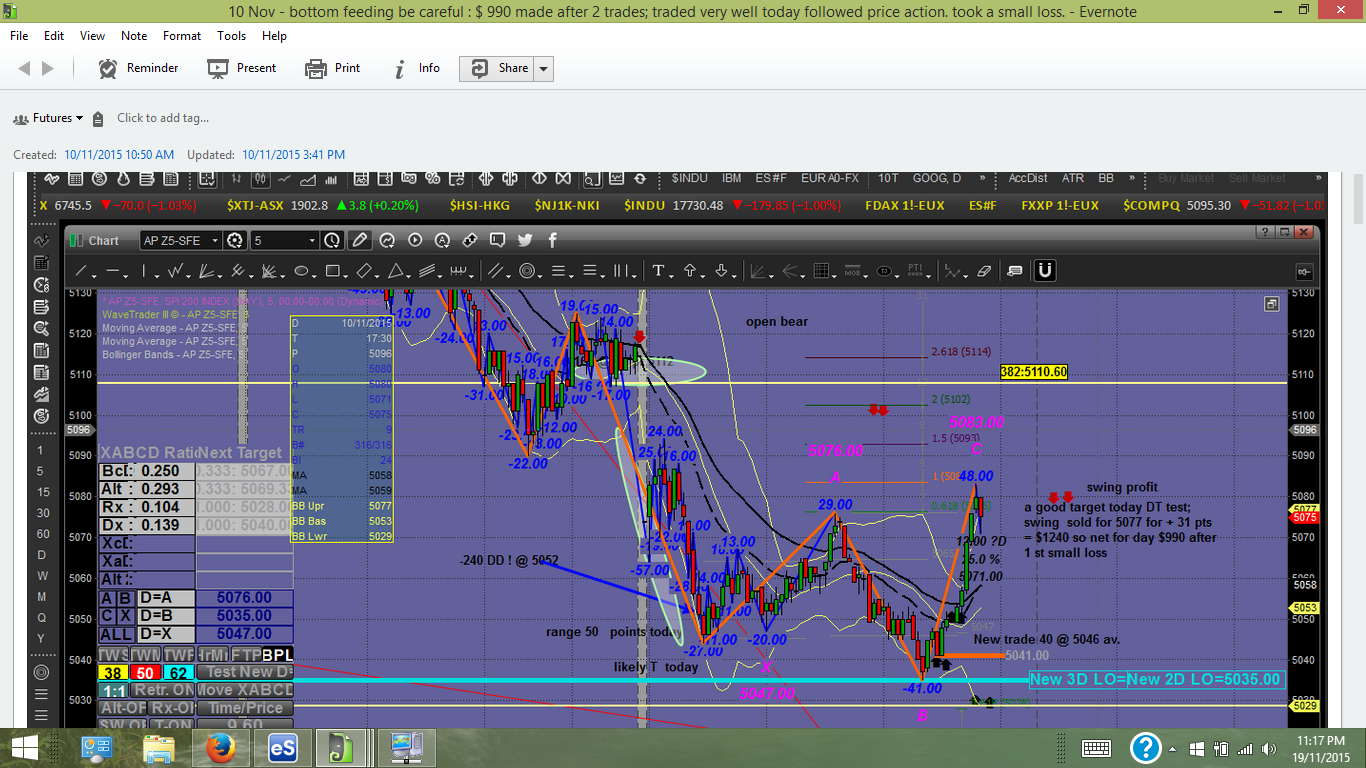Open the Tools menu

231,35
